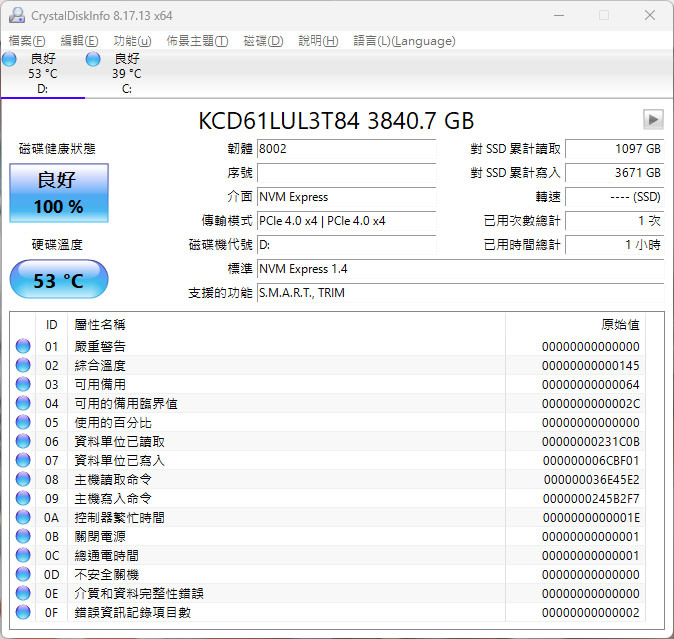Click the features field S.M.A.R.T., TRIM
Image resolution: width=674 pixels, height=639 pixels.
pyautogui.click(x=461, y=293)
